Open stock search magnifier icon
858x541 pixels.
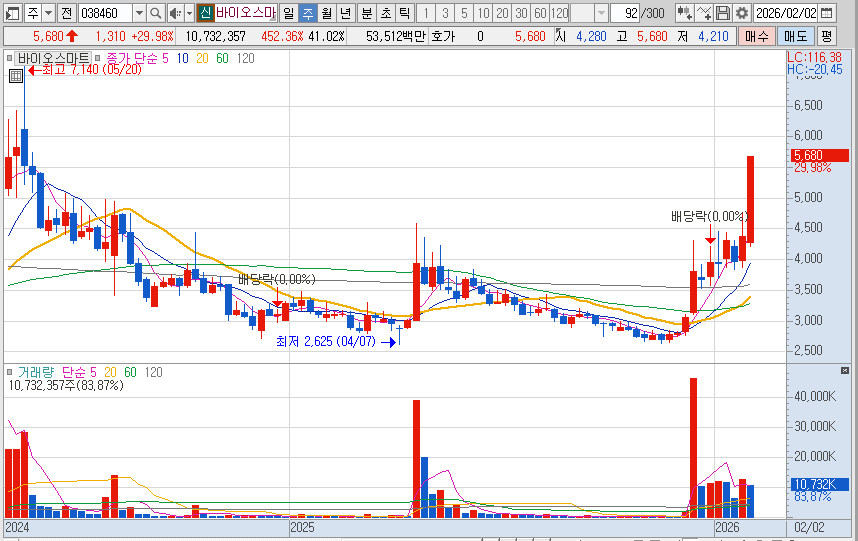point(155,13)
